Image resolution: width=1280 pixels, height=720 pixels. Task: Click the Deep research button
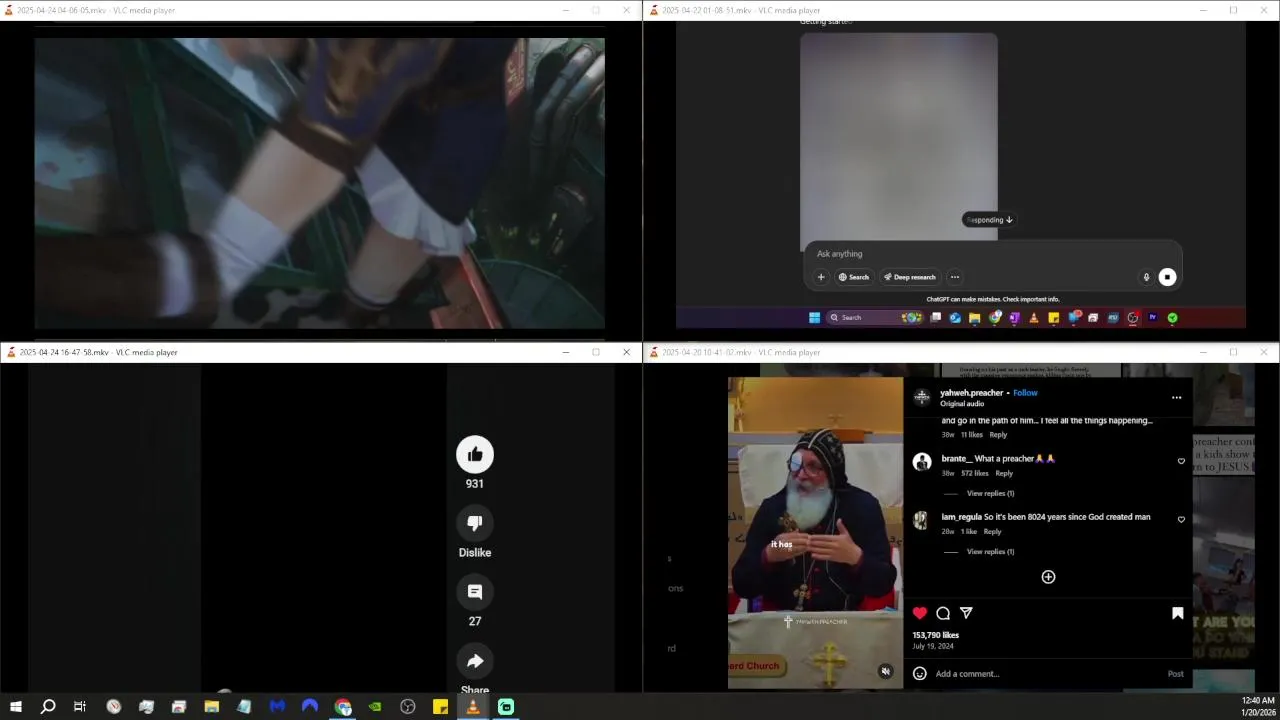[910, 277]
